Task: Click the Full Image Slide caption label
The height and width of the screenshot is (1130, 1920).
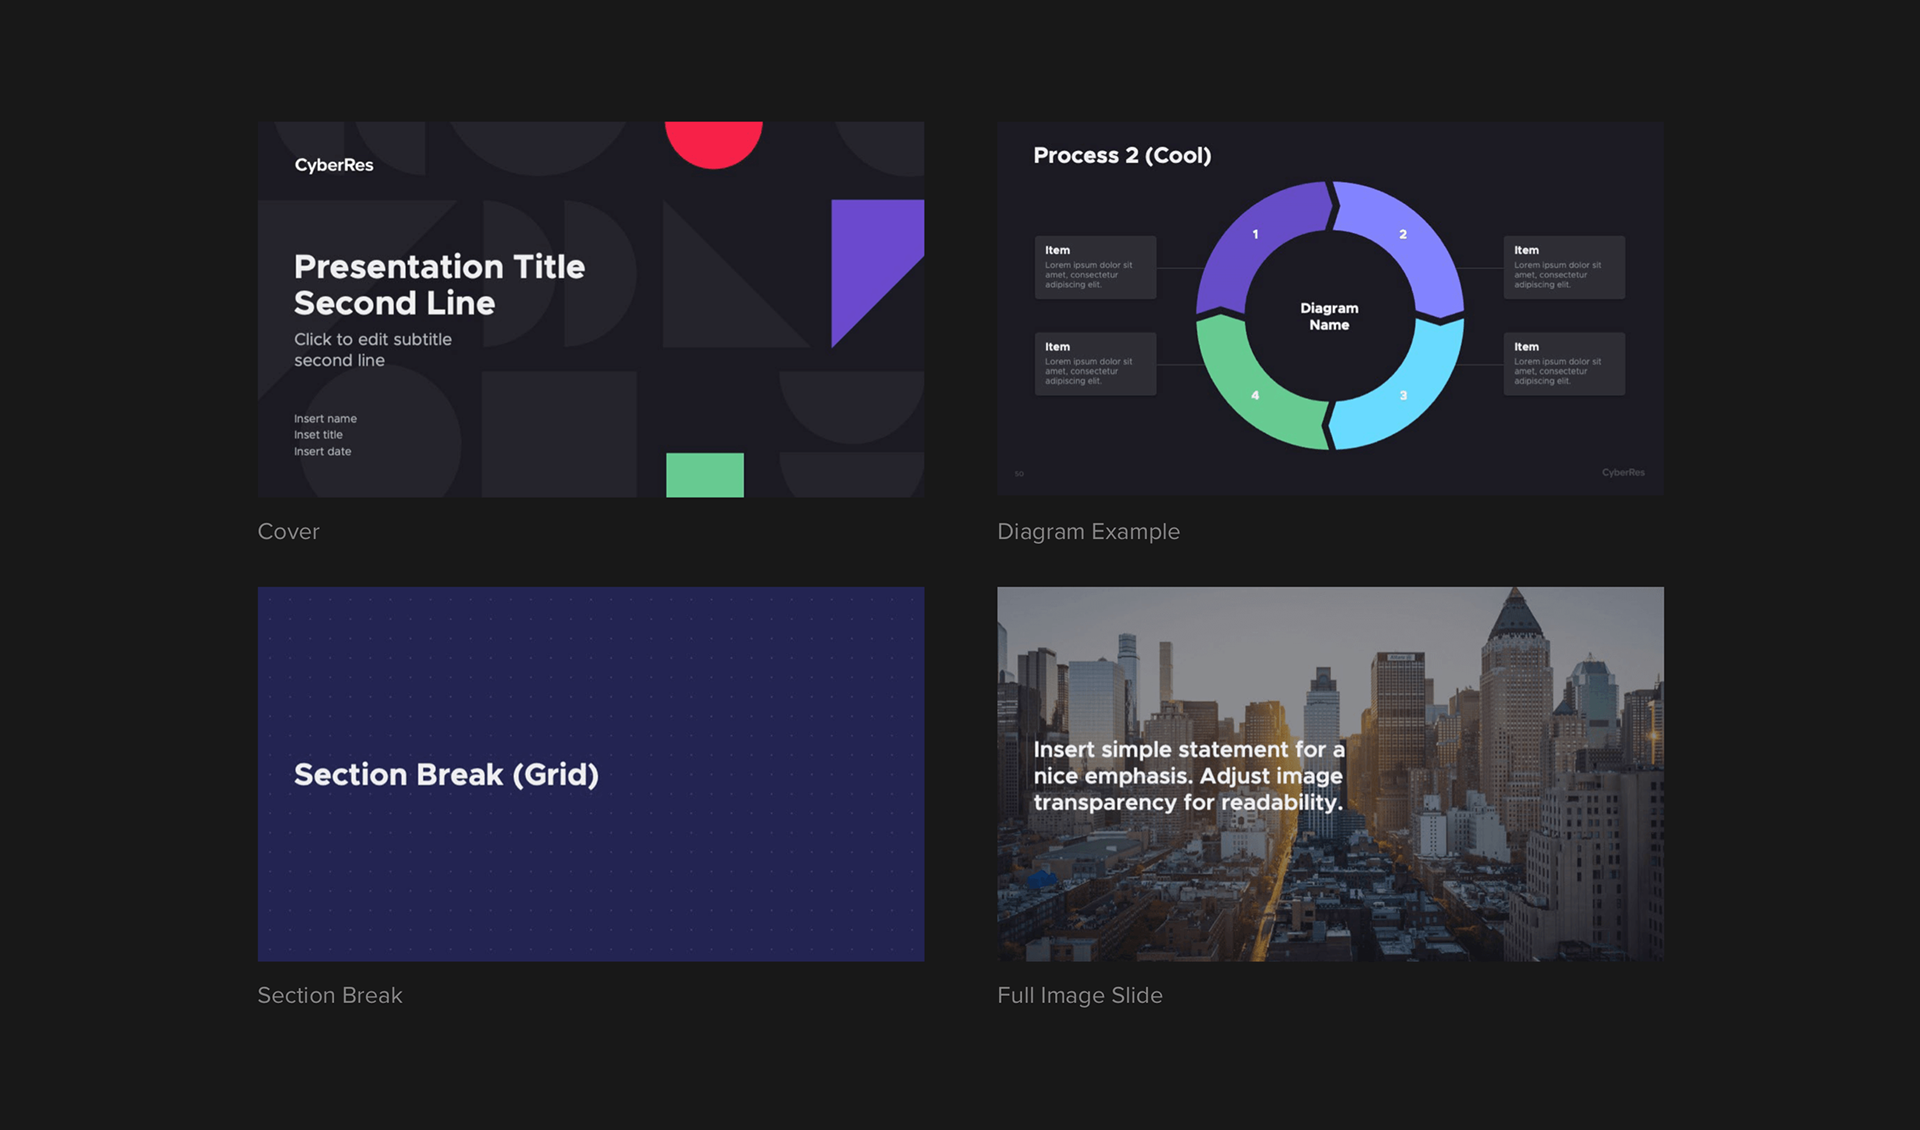Action: (x=1079, y=995)
